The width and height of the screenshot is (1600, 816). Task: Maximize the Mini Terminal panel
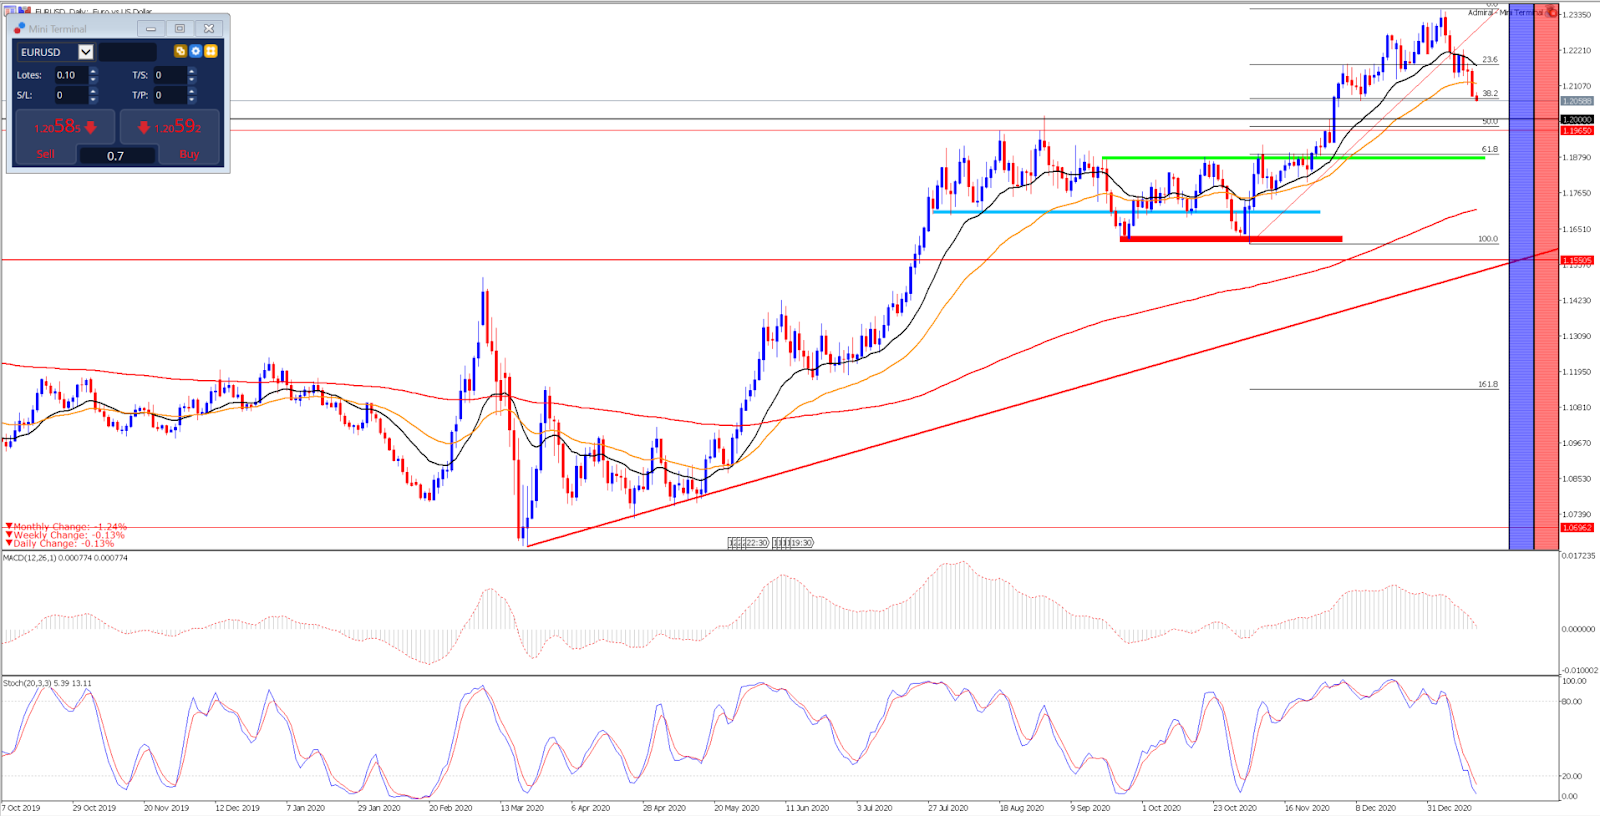tap(180, 28)
